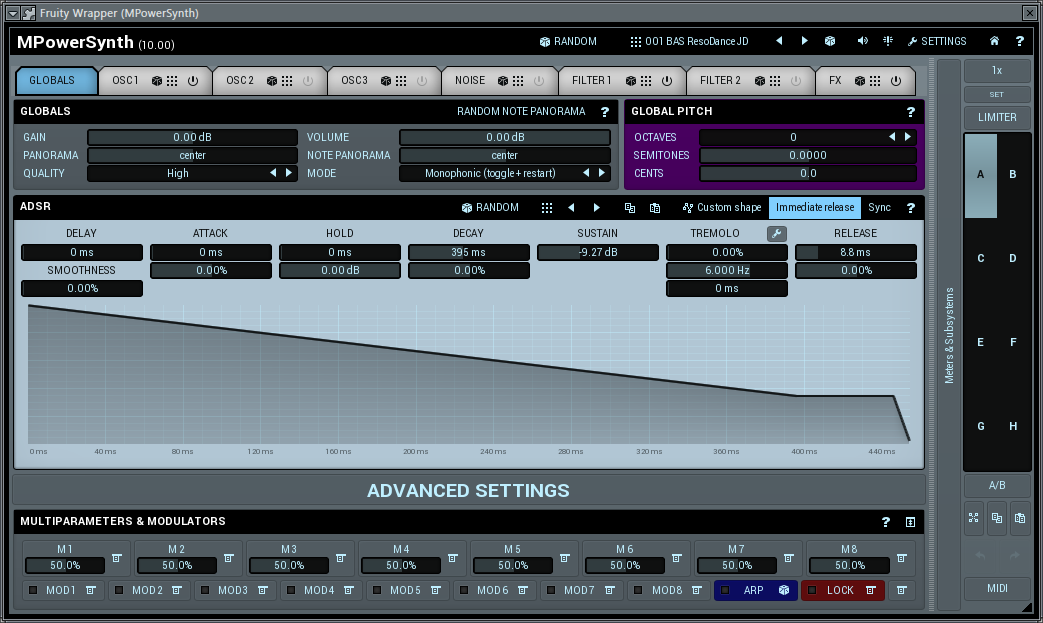
Task: Open Global Pitch help question mark
Action: click(910, 113)
